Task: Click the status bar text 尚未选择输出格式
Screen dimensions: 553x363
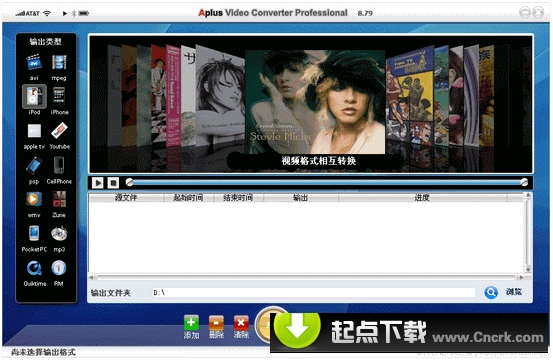Action: click(x=43, y=352)
